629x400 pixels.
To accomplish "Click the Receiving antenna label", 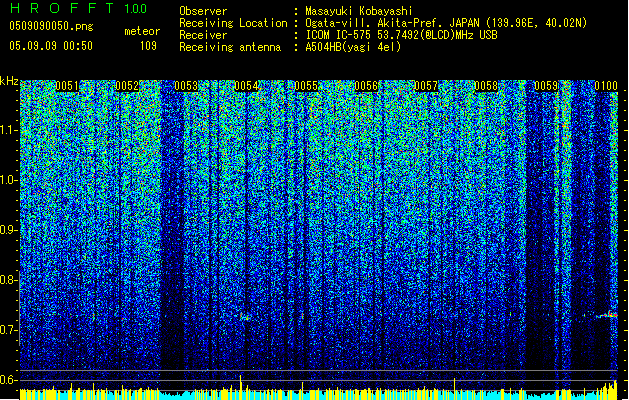I will pos(230,47).
